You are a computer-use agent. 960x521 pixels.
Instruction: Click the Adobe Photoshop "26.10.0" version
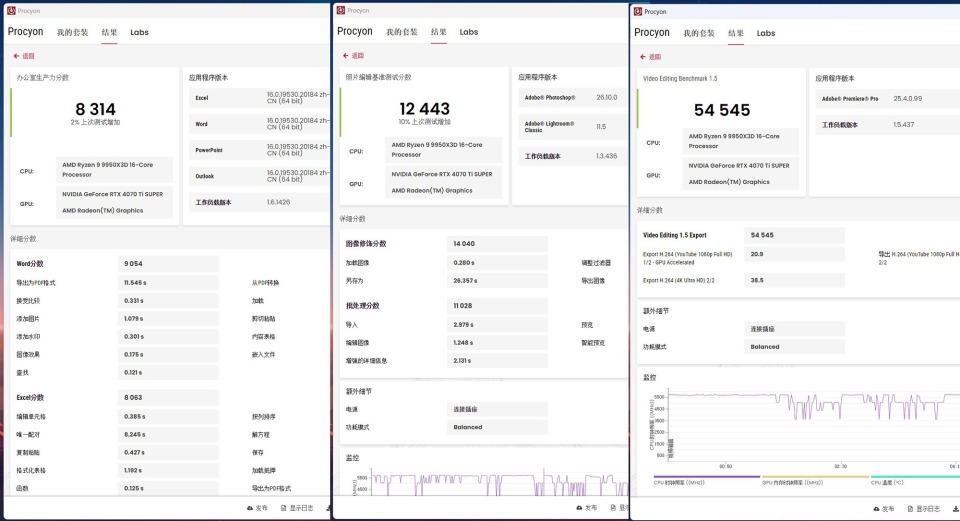607,97
